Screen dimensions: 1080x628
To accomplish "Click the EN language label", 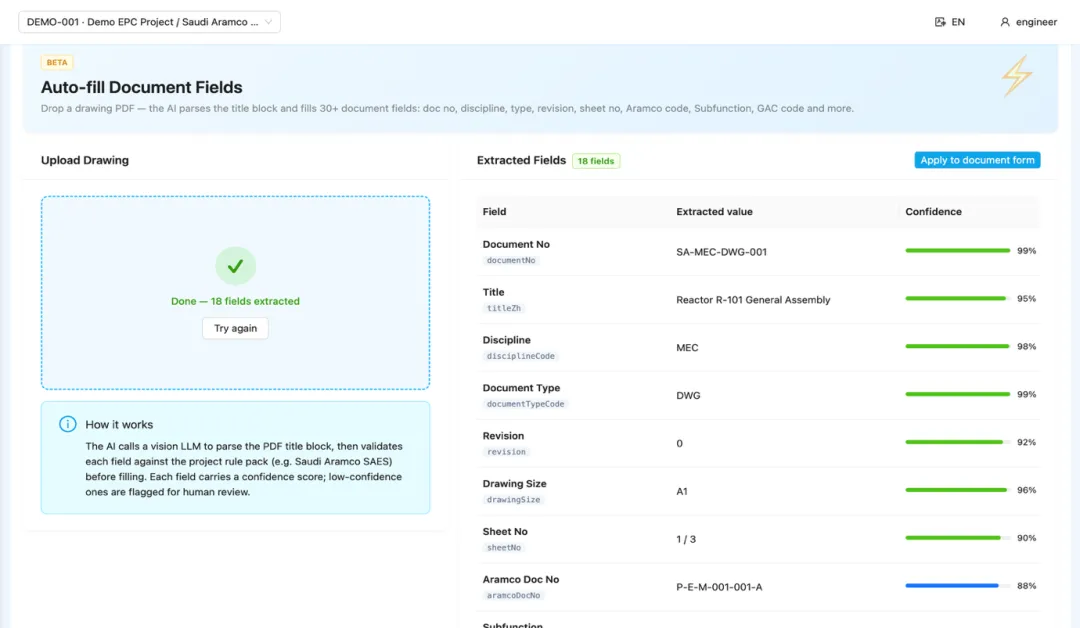I will click(x=958, y=22).
